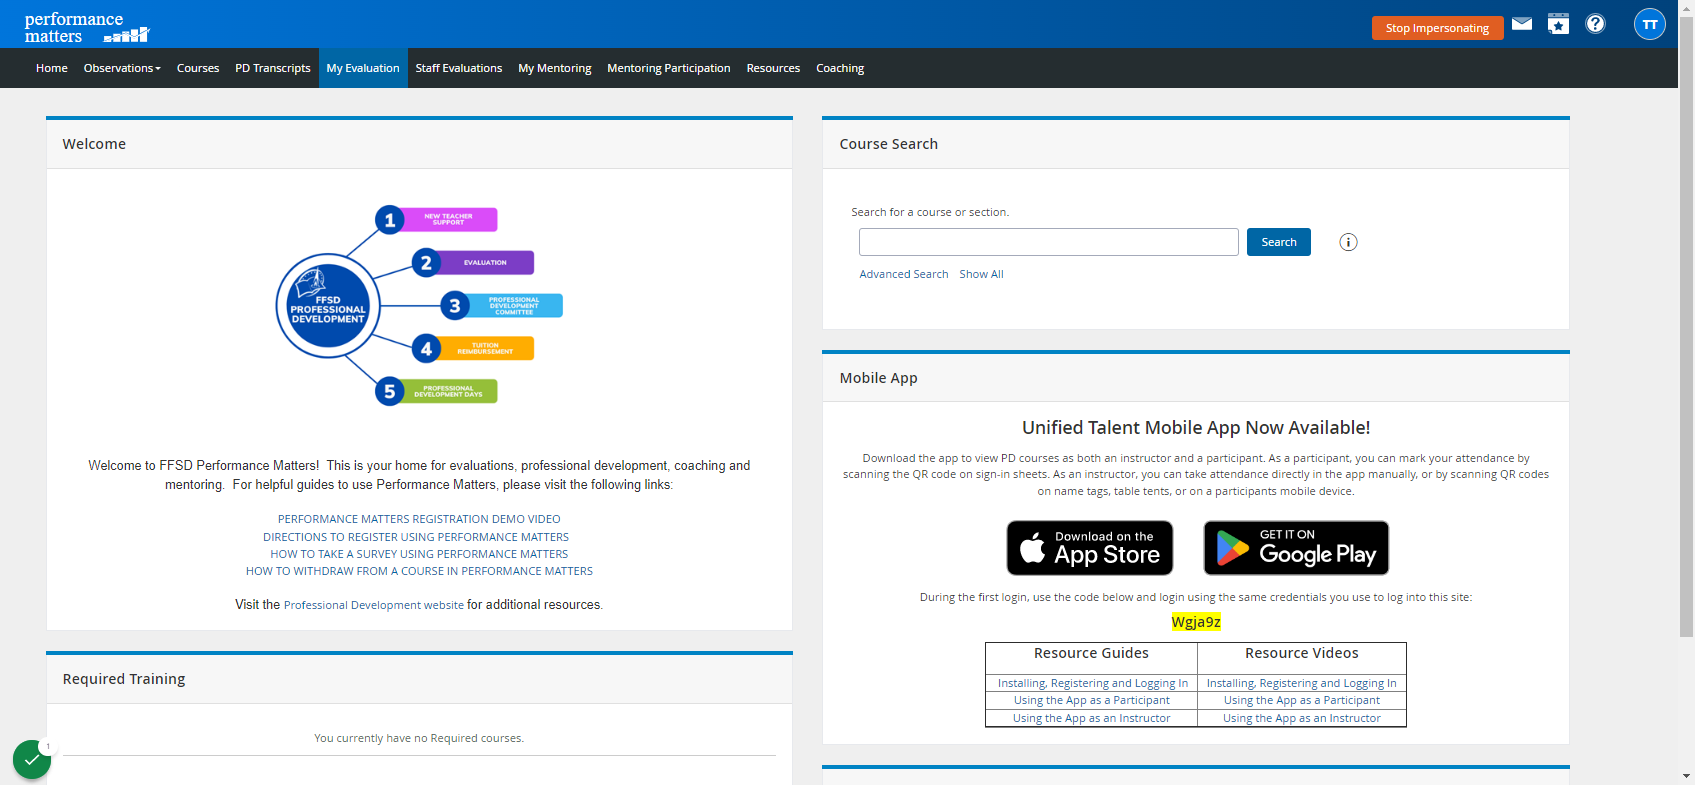This screenshot has height=785, width=1695.
Task: Open the Professional Development website link
Action: [x=374, y=605]
